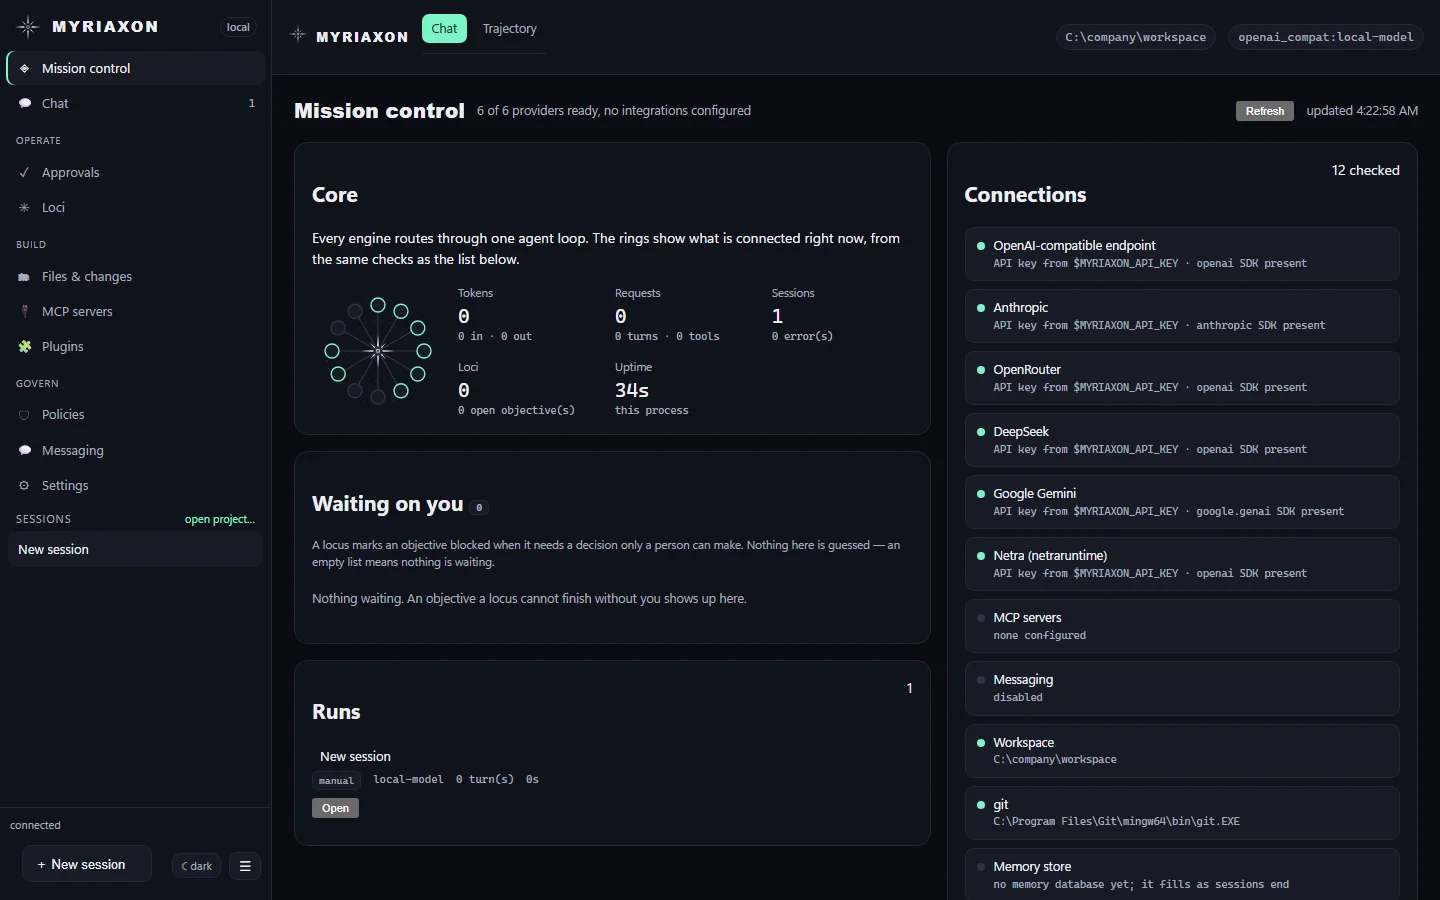Click the Messaging bubble icon
Viewport: 1440px width, 900px height.
click(x=25, y=450)
